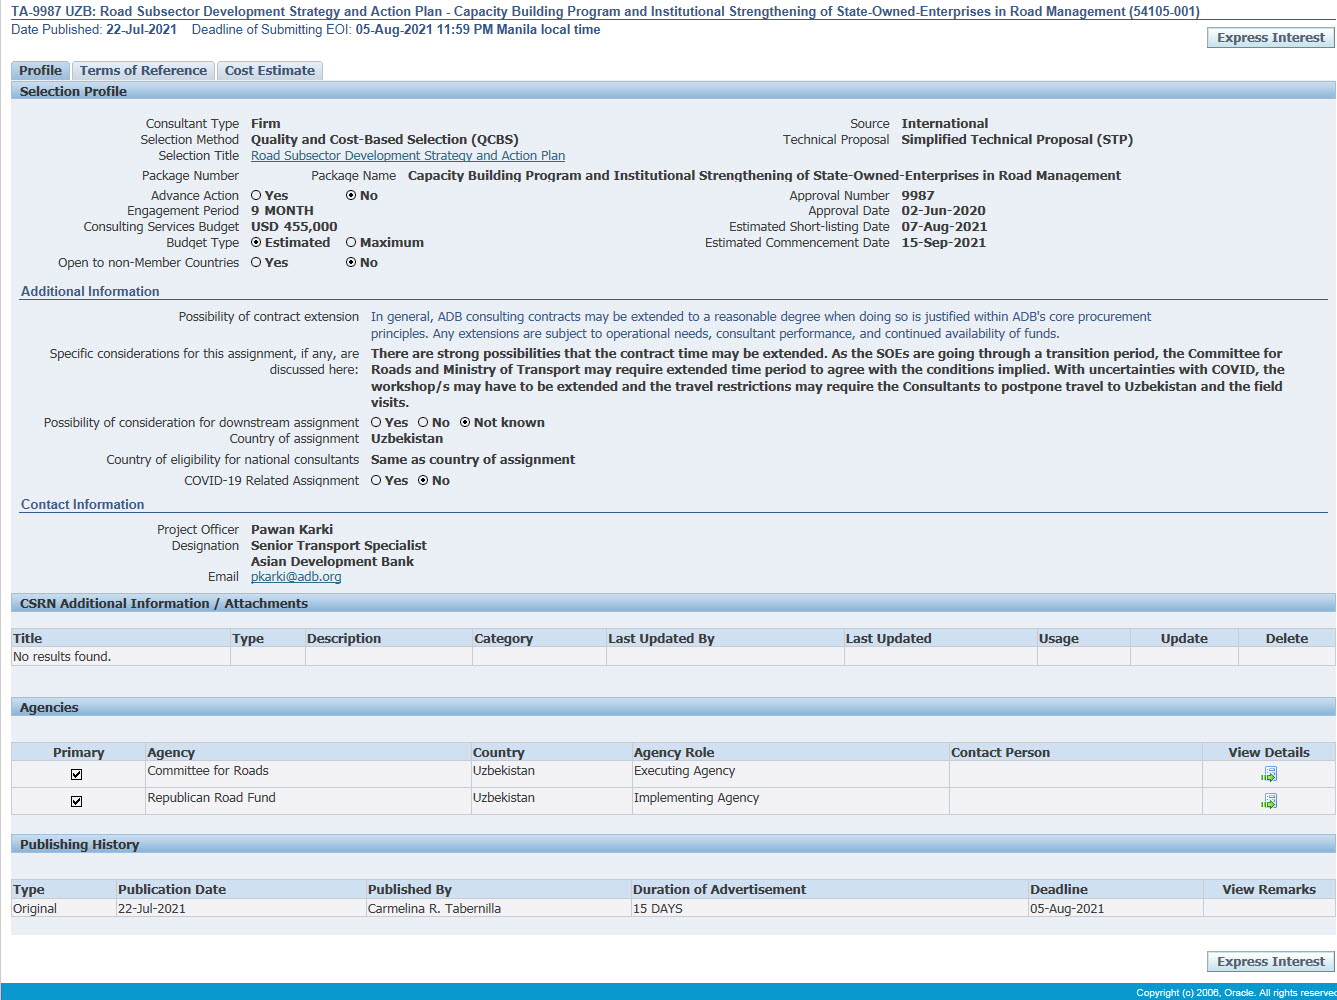Choose Yes for Open to non-Member Countries

coord(257,263)
